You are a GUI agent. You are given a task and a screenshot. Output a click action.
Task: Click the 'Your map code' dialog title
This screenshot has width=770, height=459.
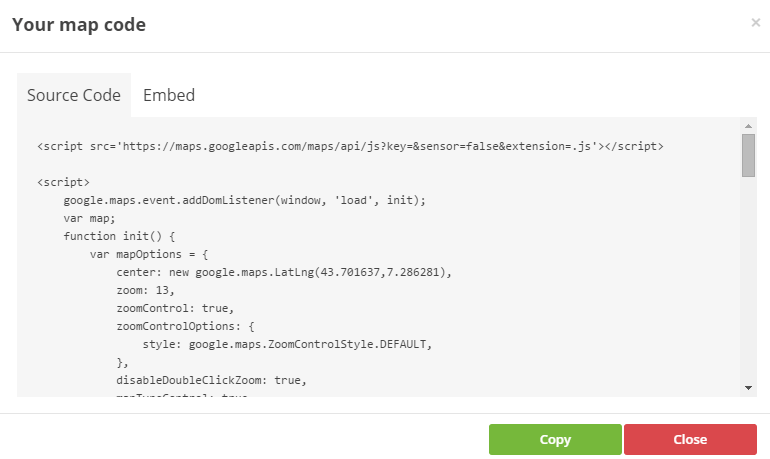point(79,25)
